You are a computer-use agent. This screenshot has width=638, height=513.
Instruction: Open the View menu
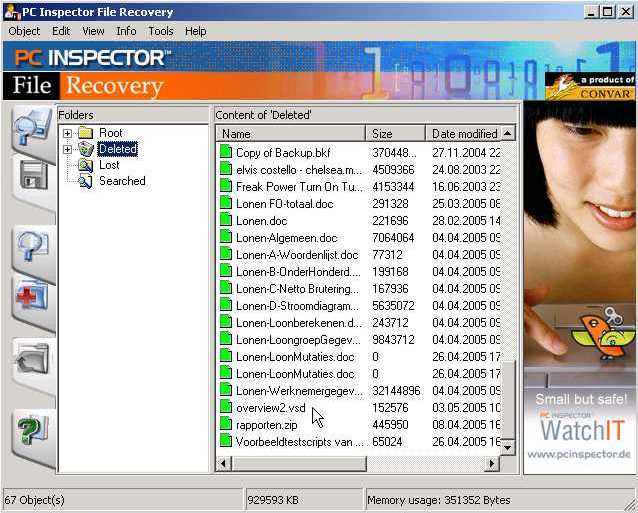(x=93, y=31)
